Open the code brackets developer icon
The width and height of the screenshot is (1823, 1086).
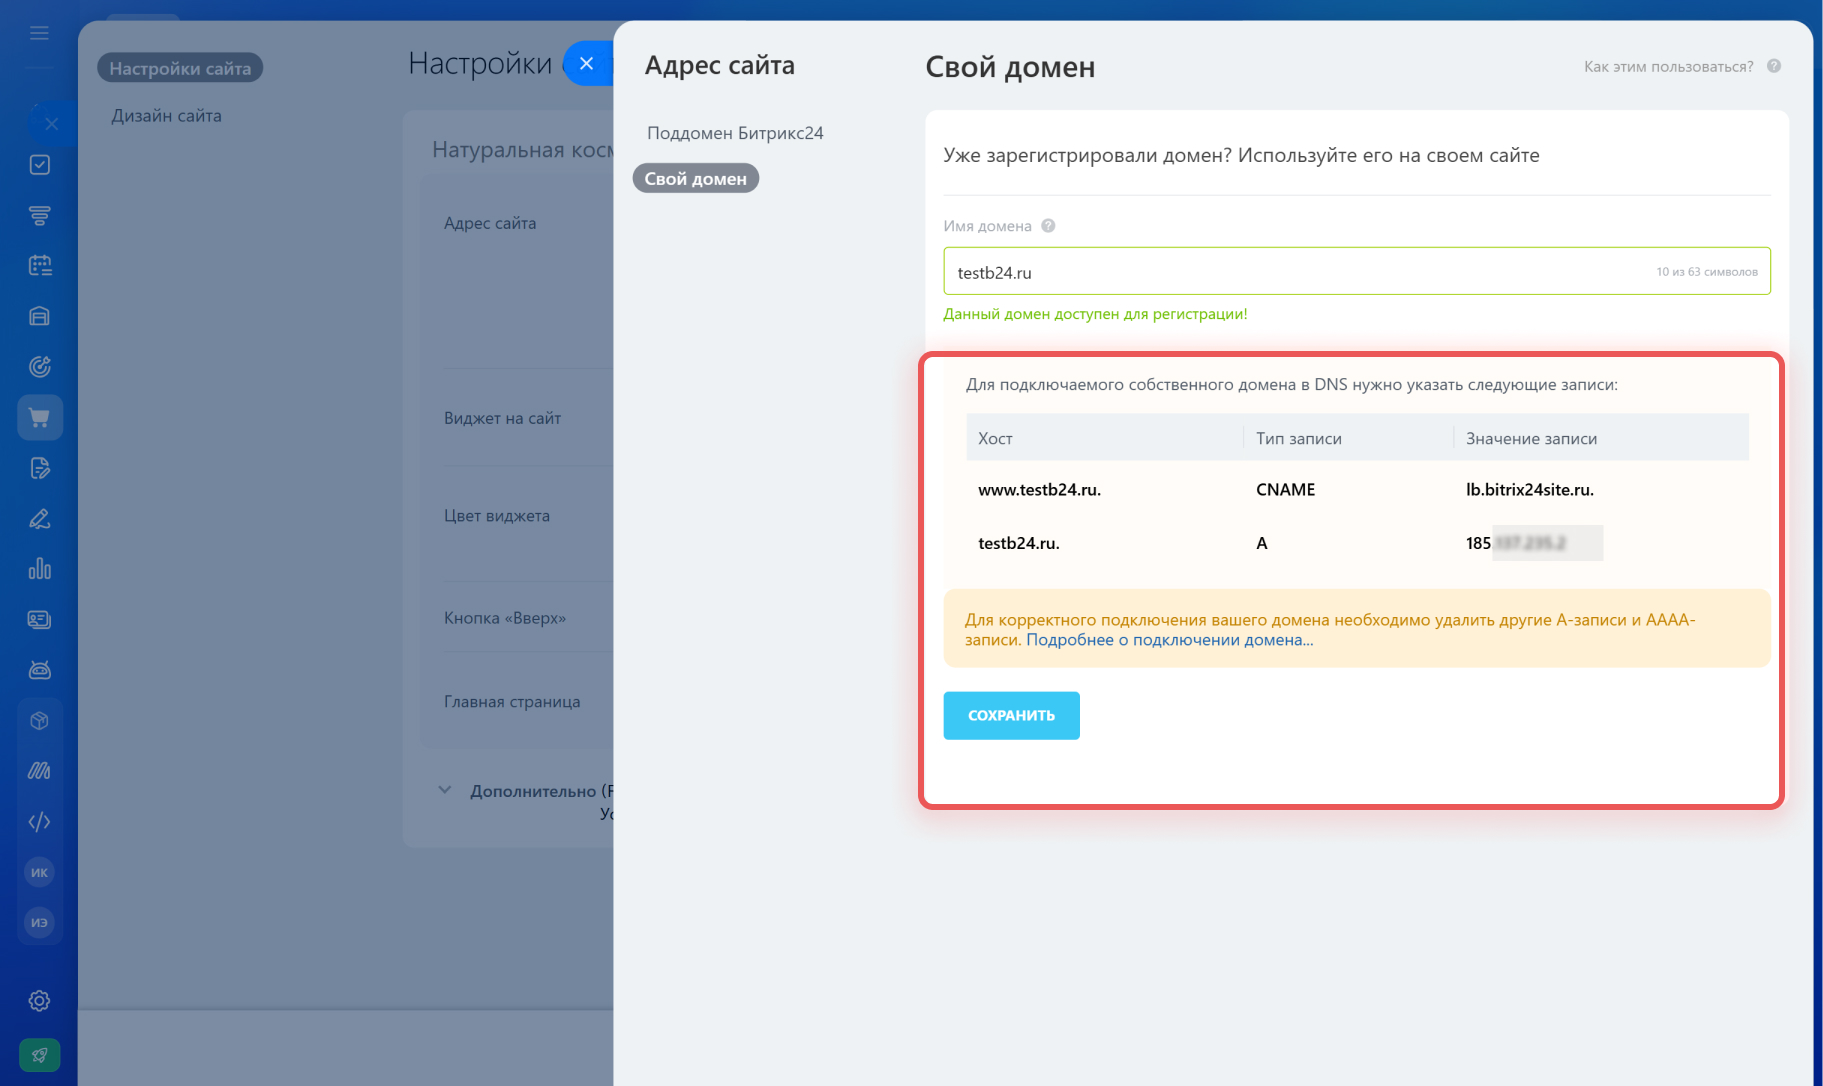point(39,822)
